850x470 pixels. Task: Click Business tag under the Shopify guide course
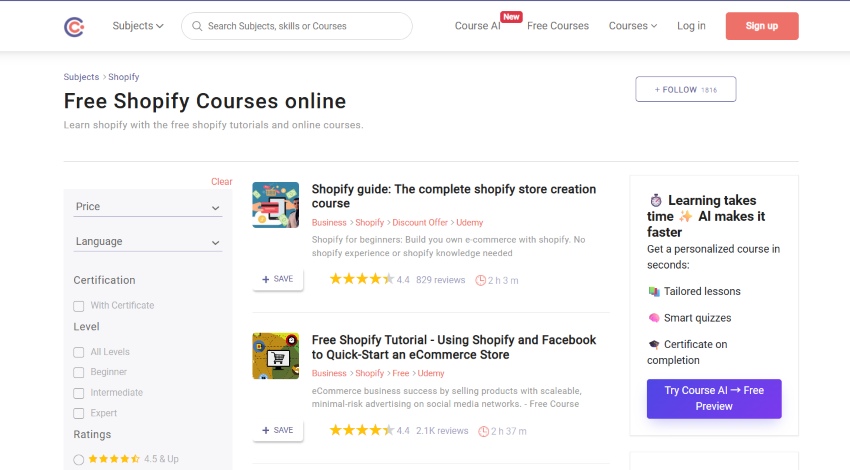329,223
